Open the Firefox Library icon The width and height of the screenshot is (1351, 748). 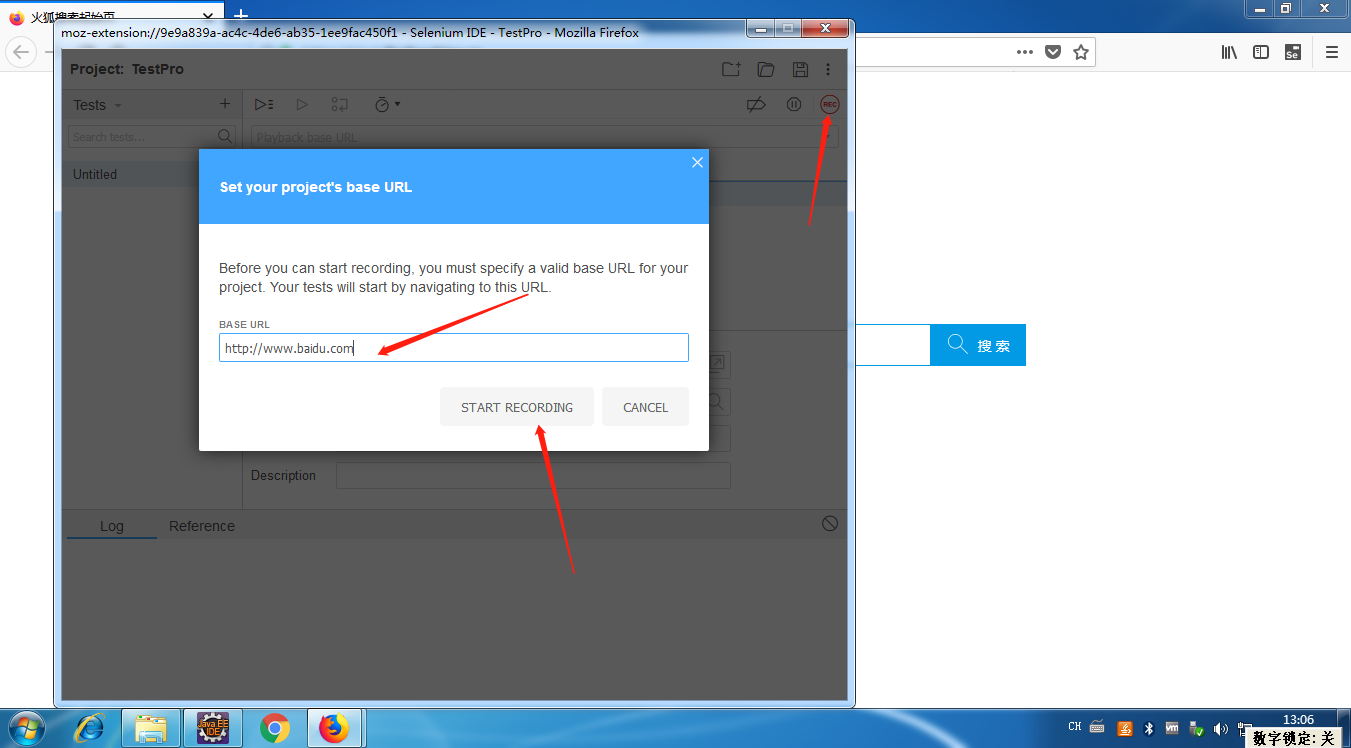(1229, 52)
